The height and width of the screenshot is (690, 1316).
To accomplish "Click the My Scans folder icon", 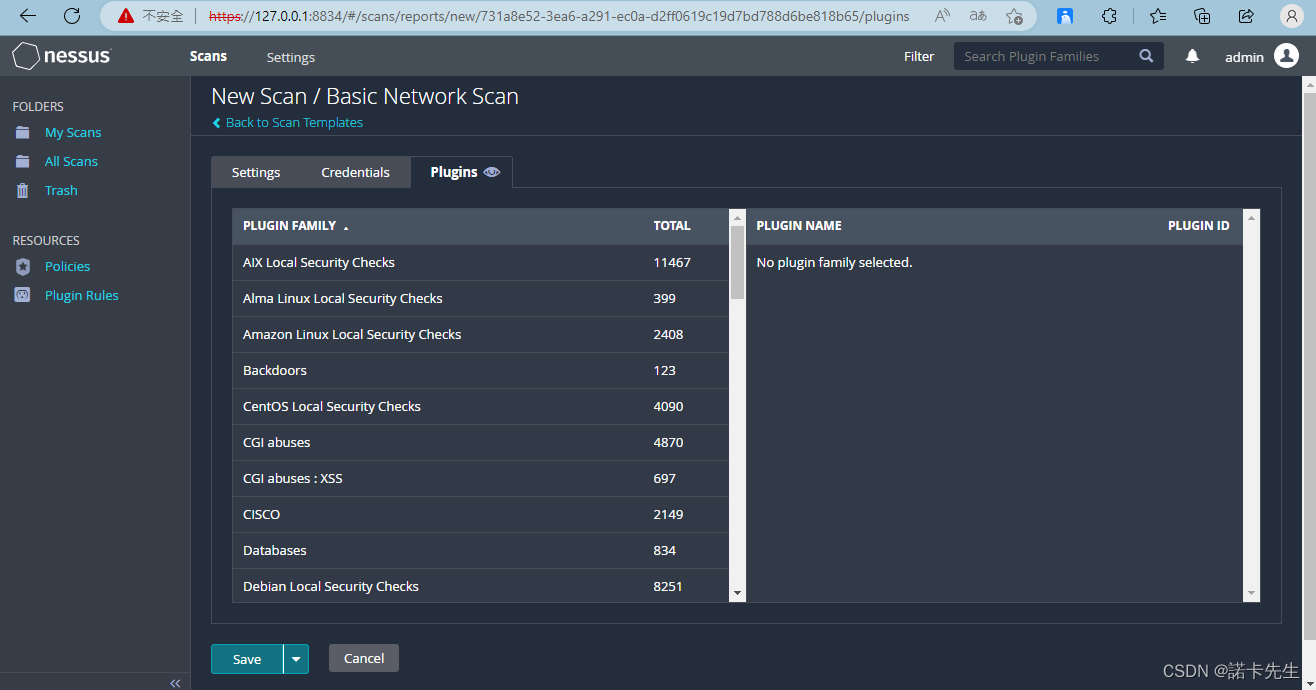I will pos(22,132).
